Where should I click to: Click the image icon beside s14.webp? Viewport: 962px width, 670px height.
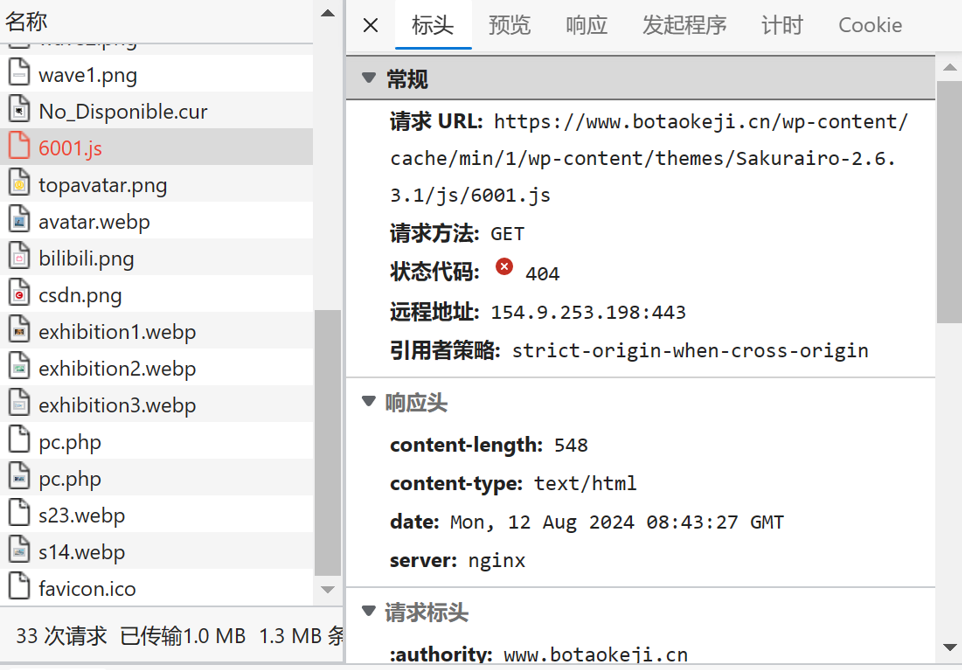21,551
